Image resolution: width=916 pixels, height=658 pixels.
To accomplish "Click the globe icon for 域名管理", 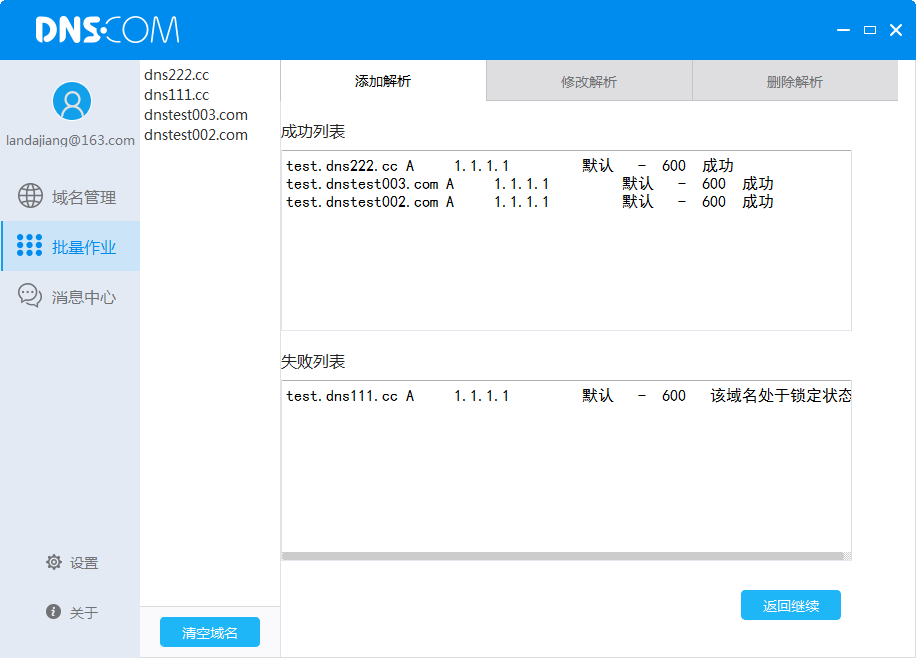I will pos(30,196).
